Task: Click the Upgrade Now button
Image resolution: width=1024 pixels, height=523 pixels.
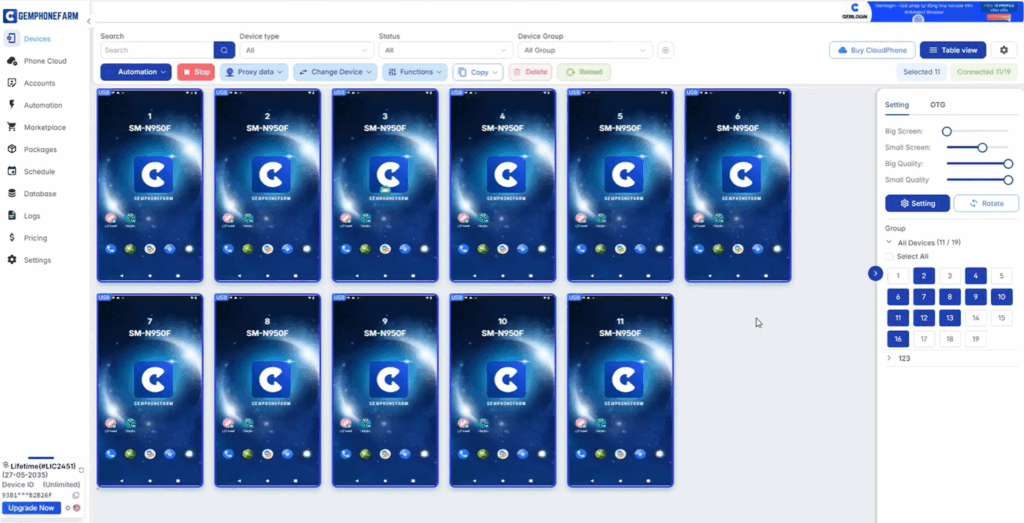Action: point(31,508)
